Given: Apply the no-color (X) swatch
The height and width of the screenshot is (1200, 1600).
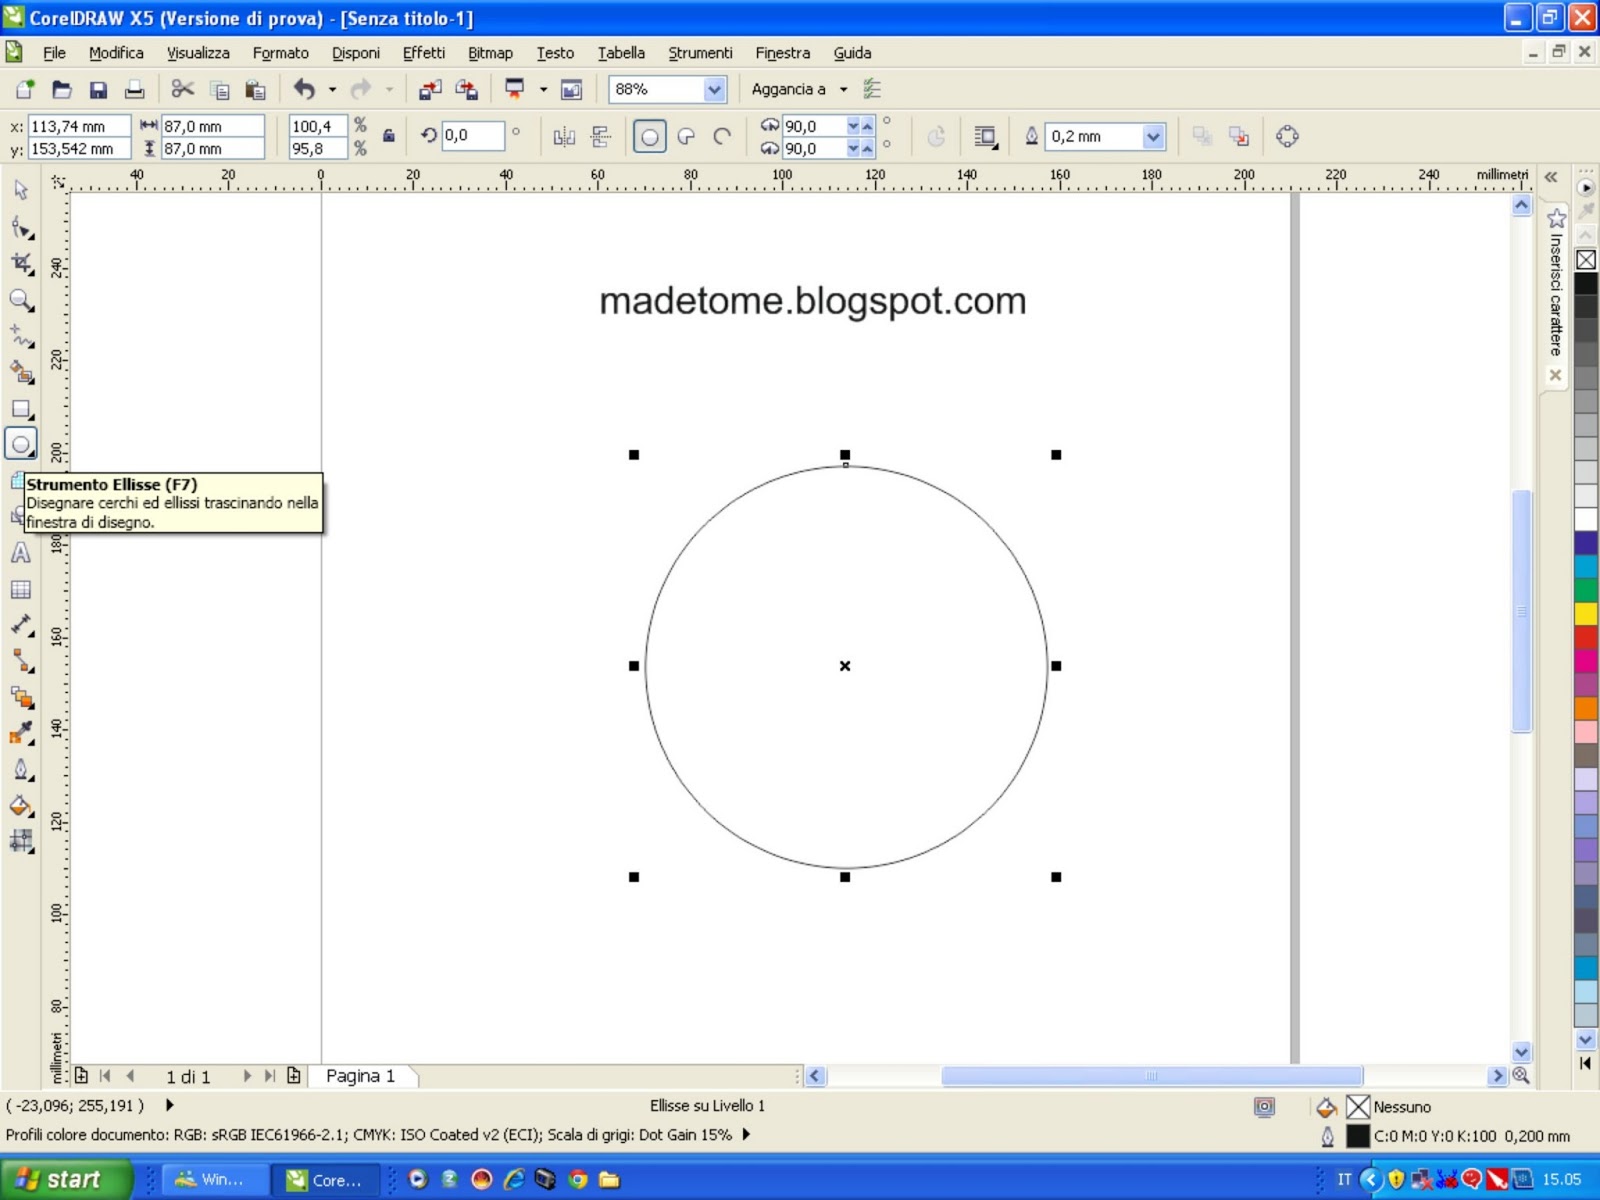Looking at the screenshot, I should point(1586,260).
